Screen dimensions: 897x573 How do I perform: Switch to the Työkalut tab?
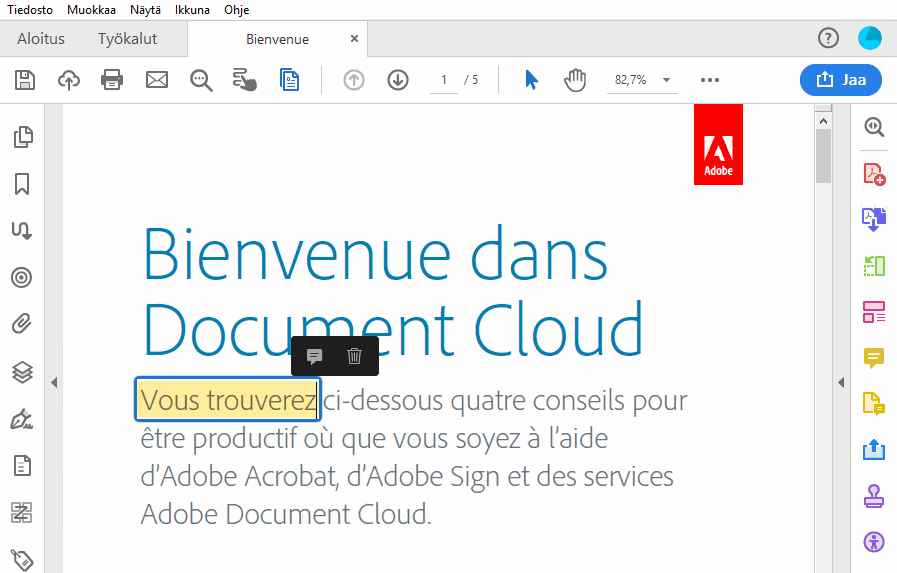[127, 39]
